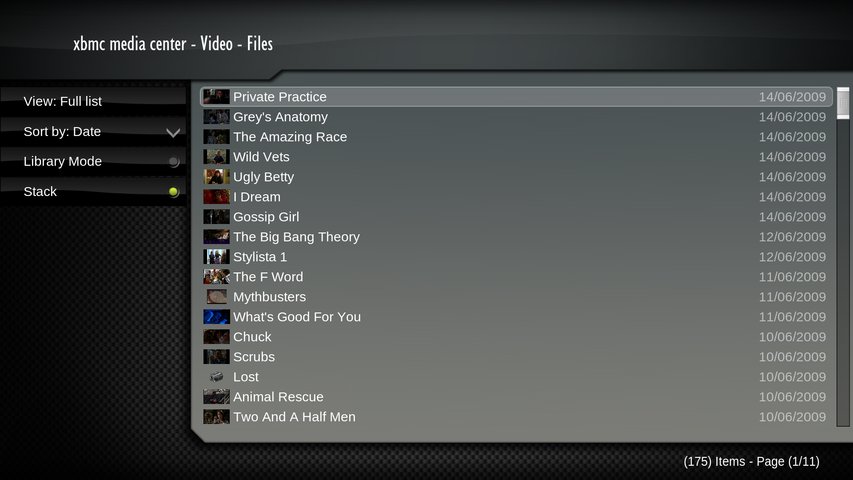Open the Private Practice entry
The image size is (853, 480).
click(x=516, y=97)
